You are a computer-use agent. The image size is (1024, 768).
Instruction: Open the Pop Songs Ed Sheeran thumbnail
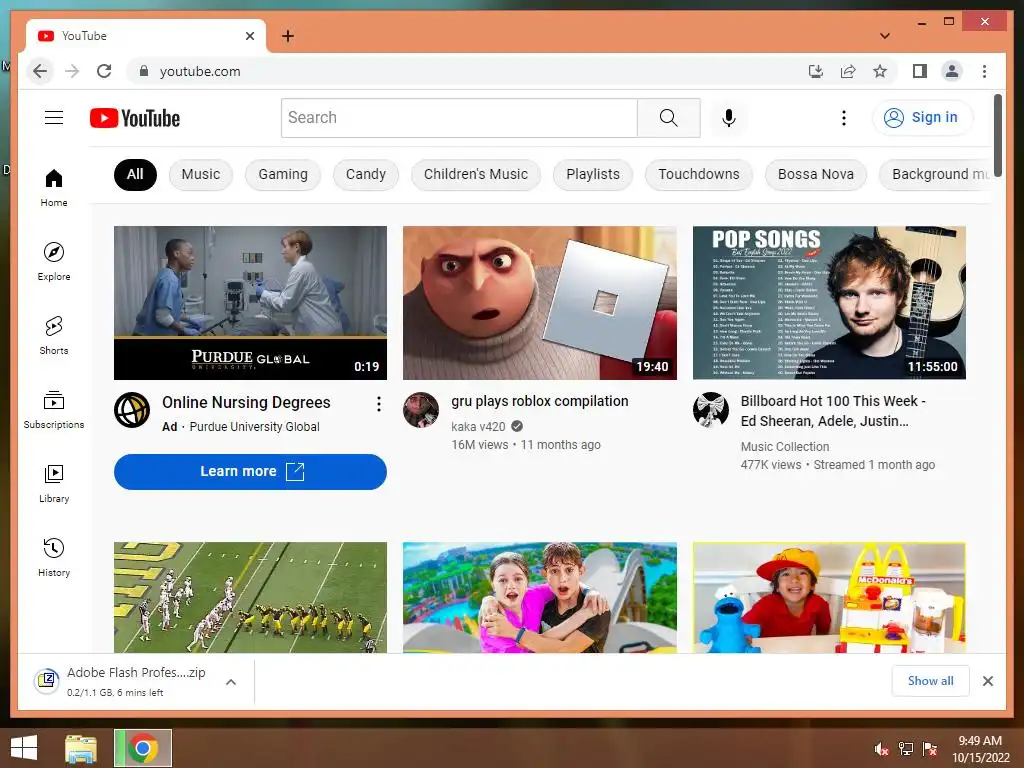tap(829, 303)
